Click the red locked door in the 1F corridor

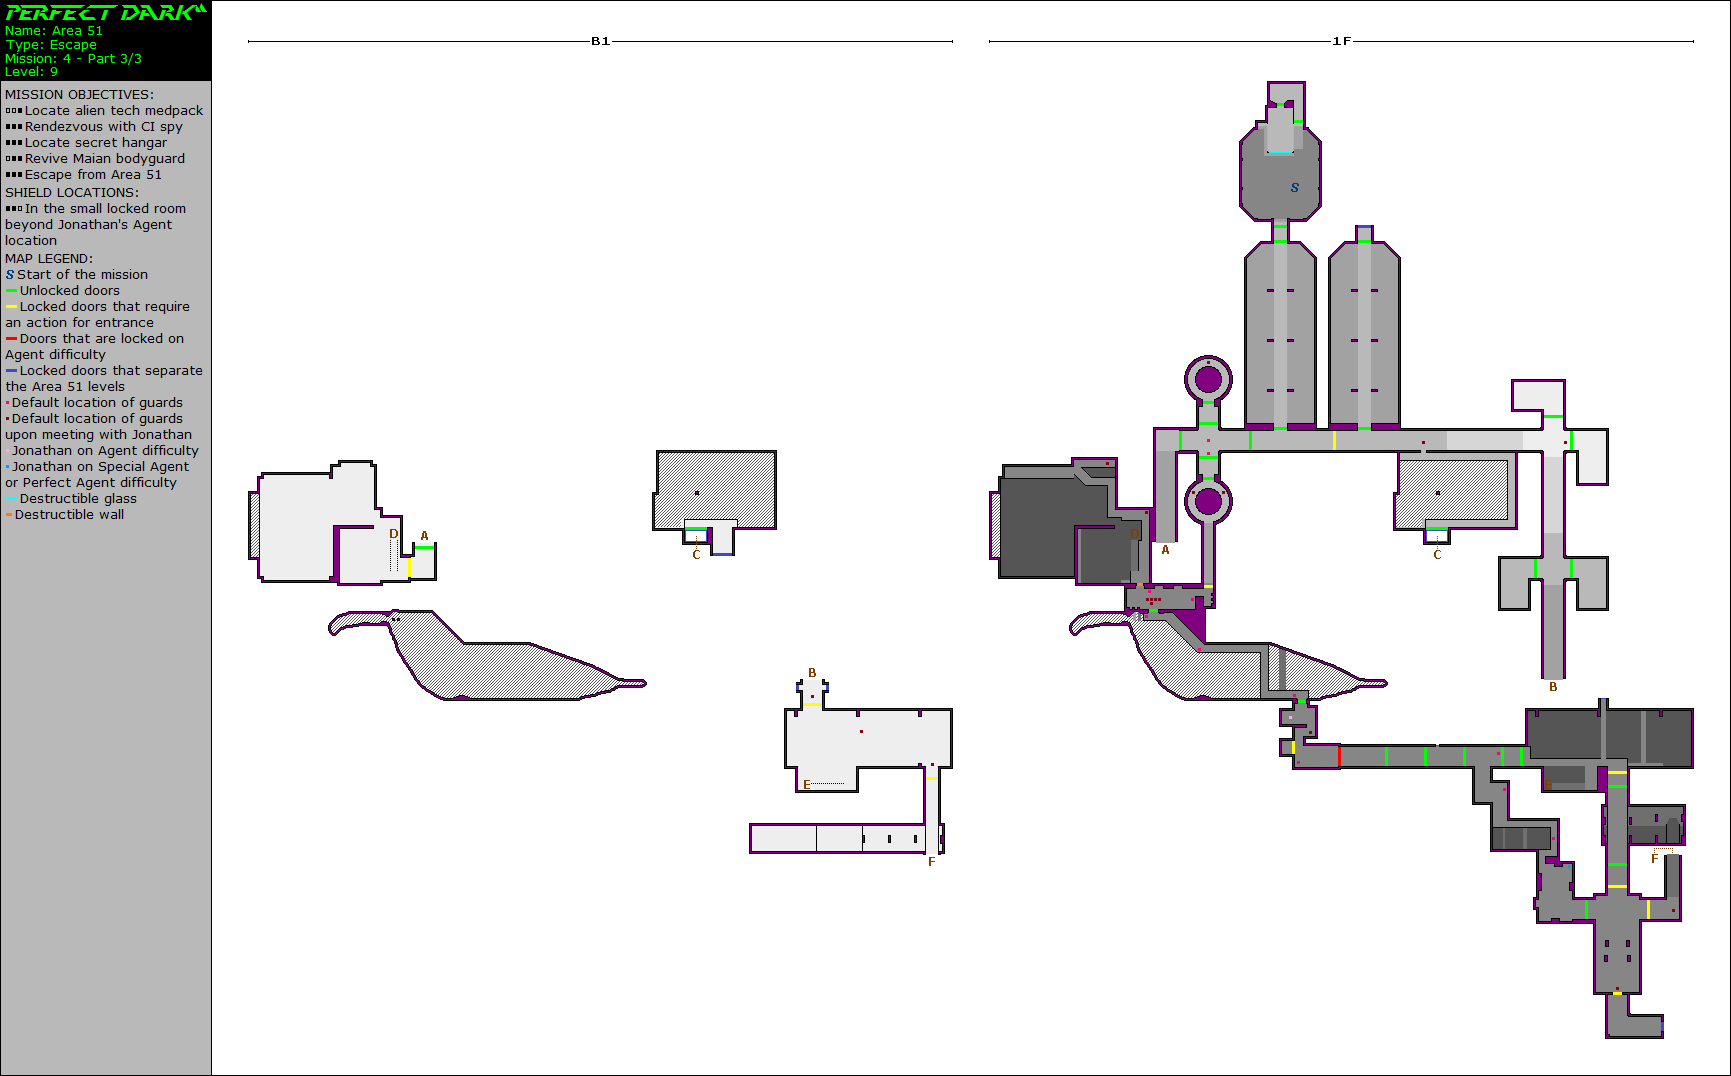[x=1339, y=756]
